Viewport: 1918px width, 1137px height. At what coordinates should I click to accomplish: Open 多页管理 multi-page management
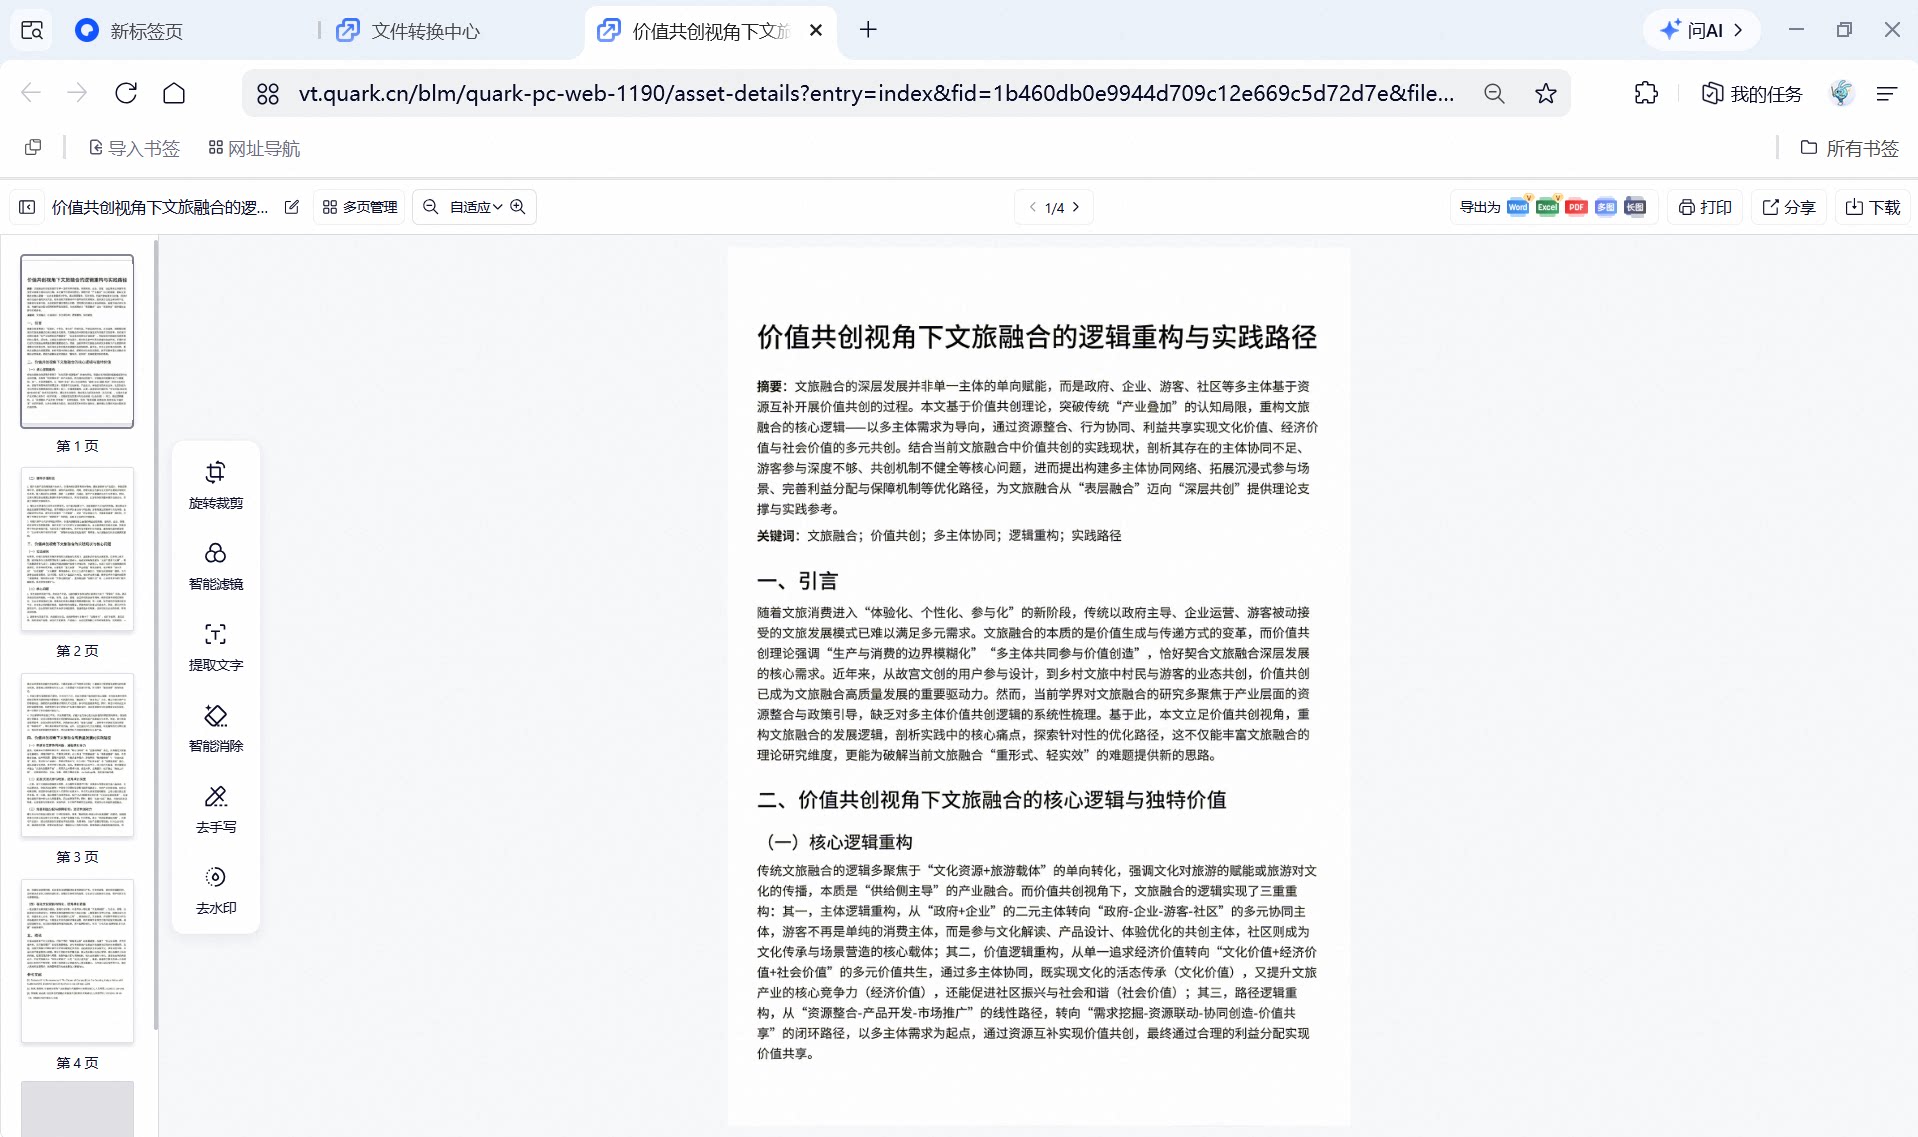[360, 207]
